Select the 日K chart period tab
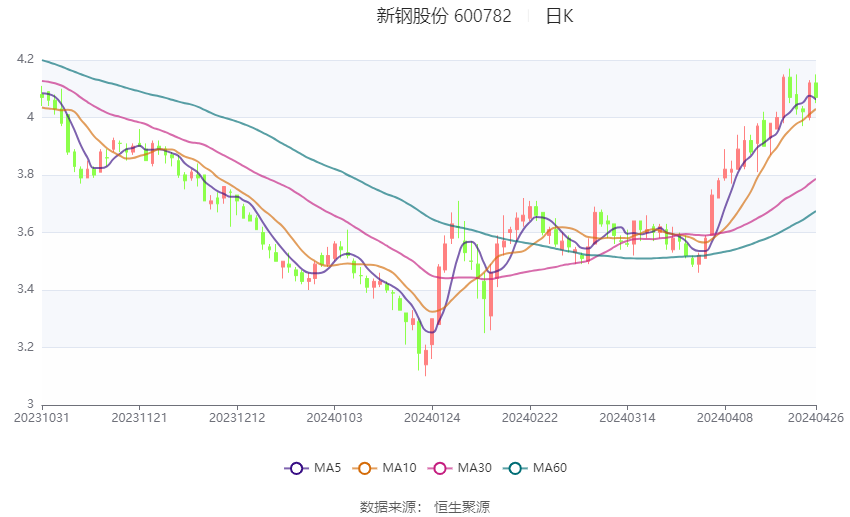The width and height of the screenshot is (850, 517). [x=559, y=16]
